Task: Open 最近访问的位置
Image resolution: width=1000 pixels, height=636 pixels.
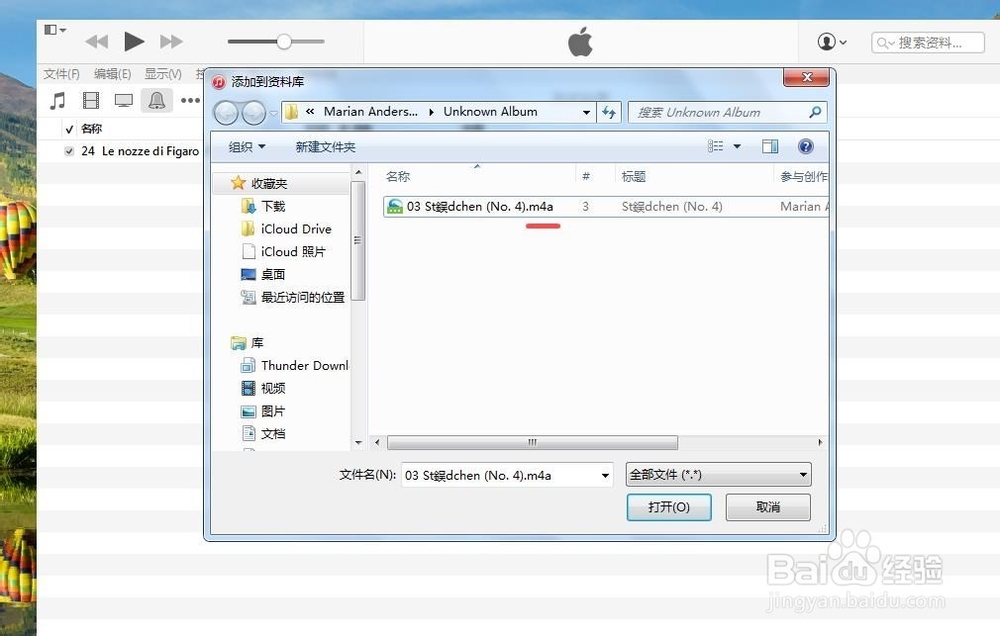Action: [x=293, y=297]
